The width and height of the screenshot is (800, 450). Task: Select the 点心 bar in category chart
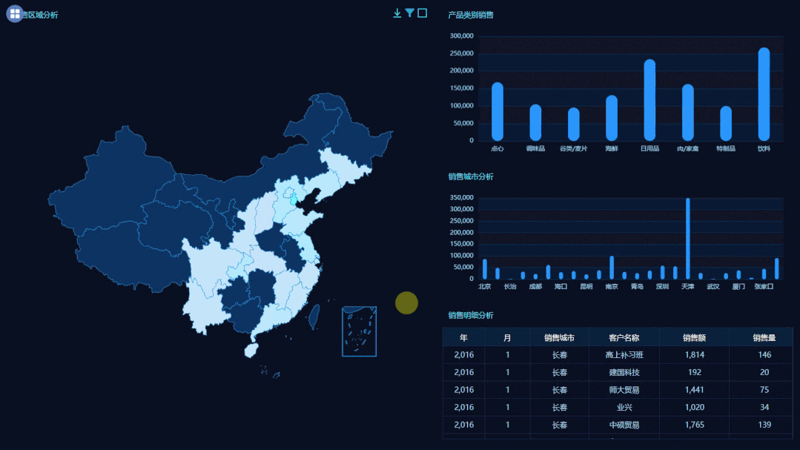497,111
